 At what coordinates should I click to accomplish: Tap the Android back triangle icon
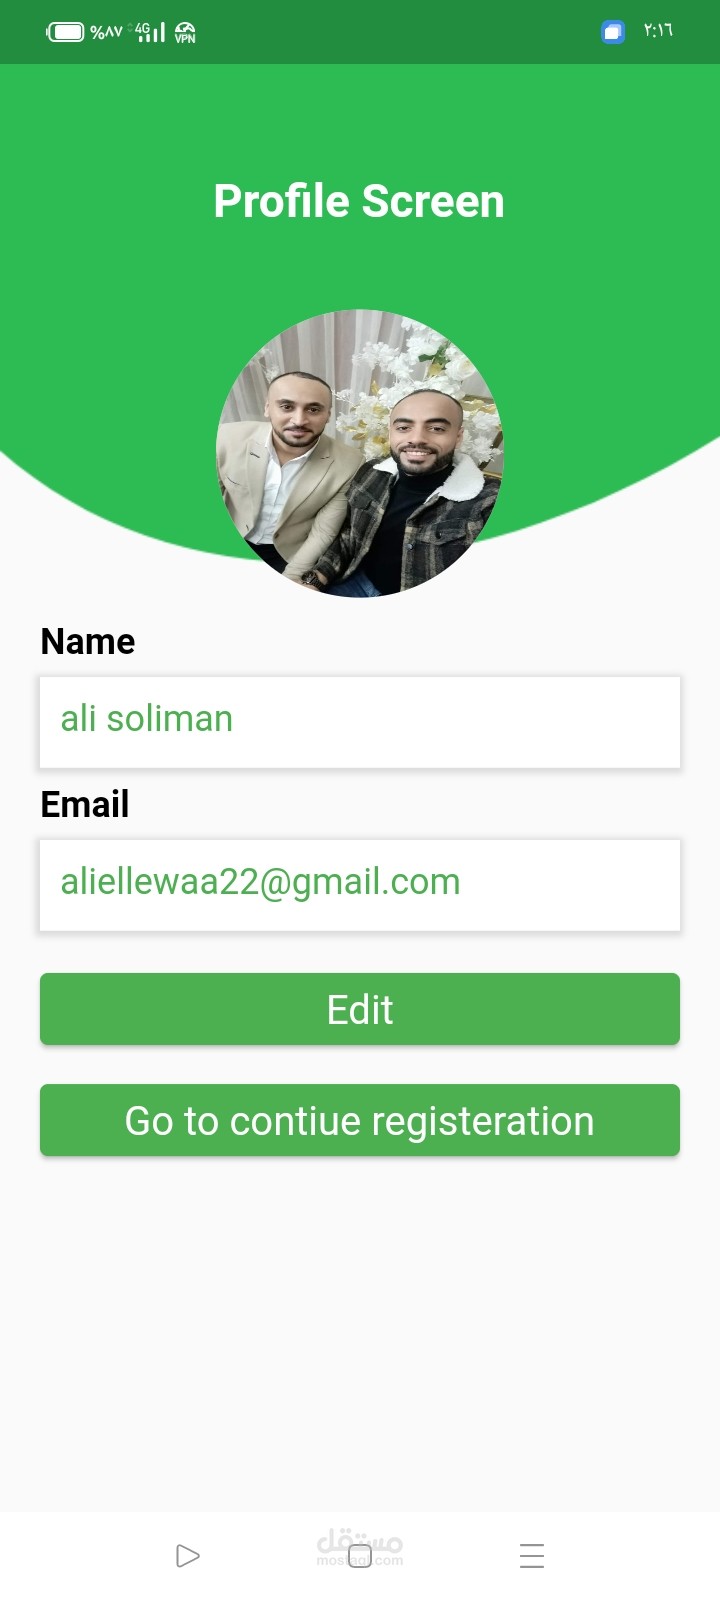click(x=187, y=1556)
